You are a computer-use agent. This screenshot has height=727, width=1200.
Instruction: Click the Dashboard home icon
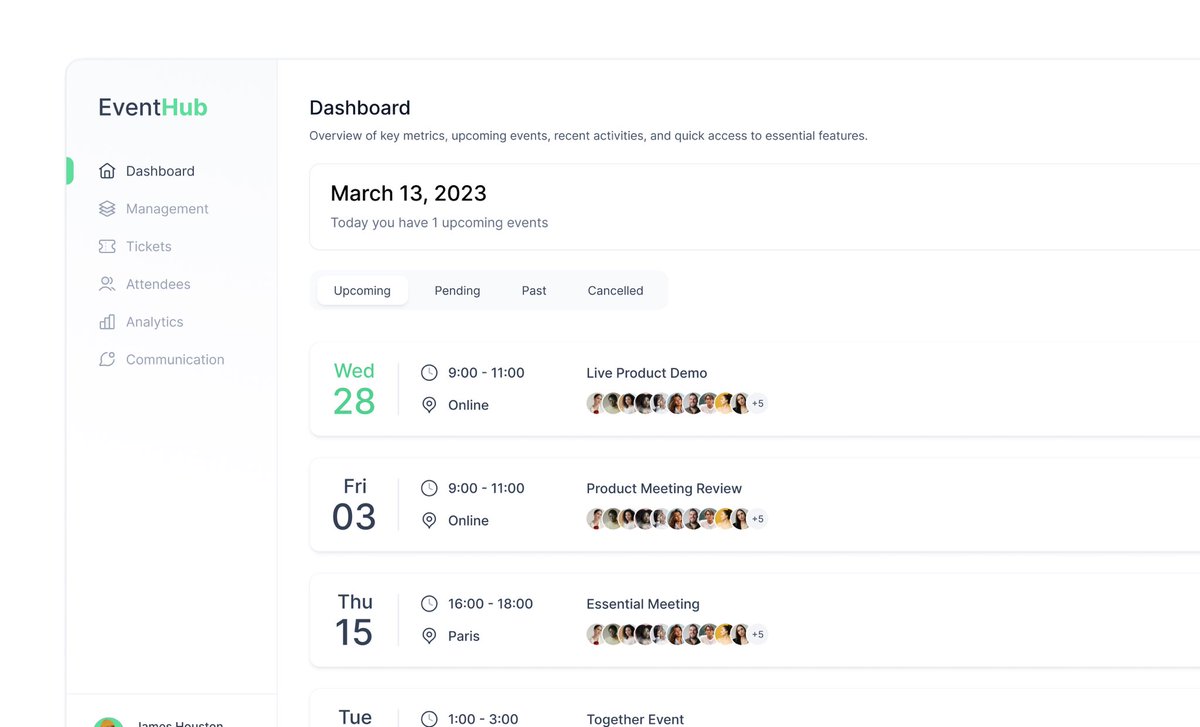click(107, 171)
